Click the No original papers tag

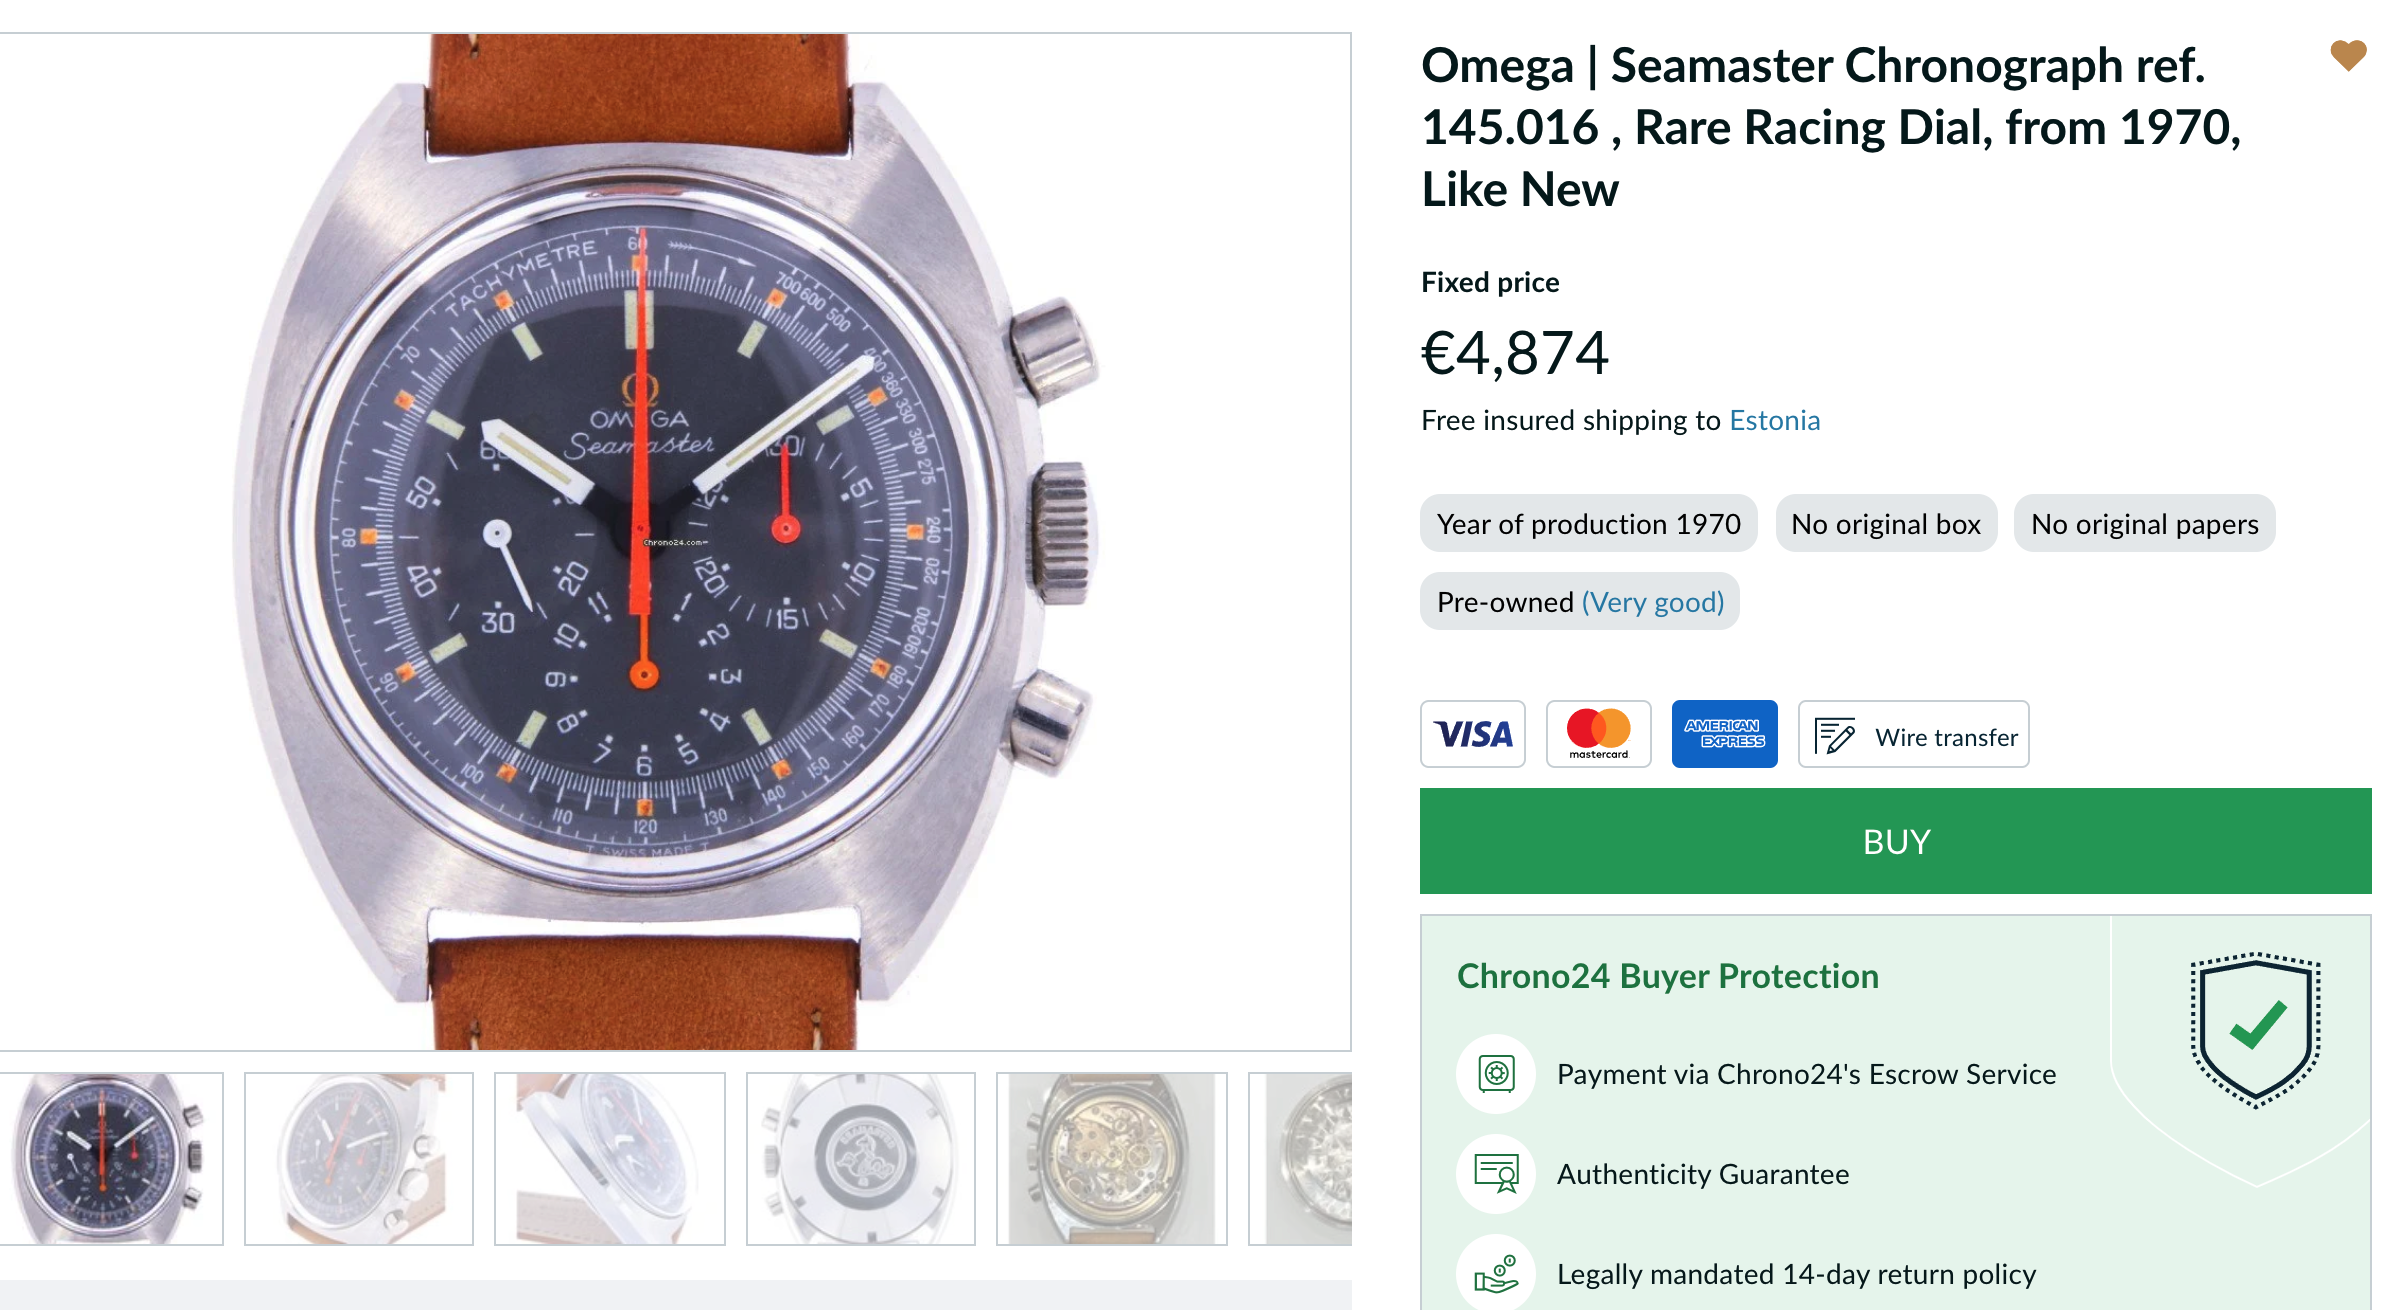(2144, 524)
